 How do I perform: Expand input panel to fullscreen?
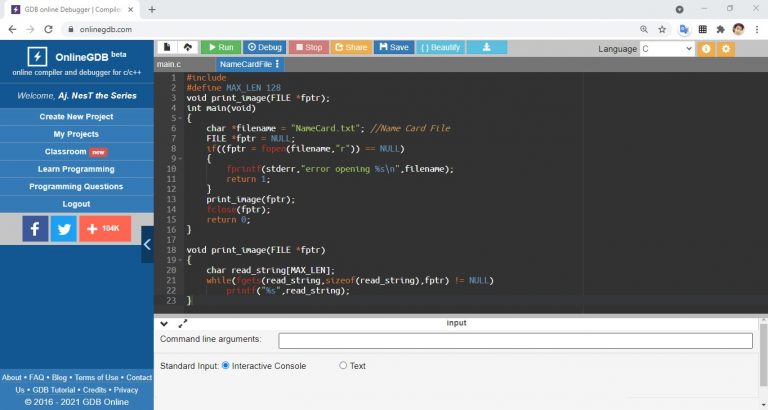183,324
